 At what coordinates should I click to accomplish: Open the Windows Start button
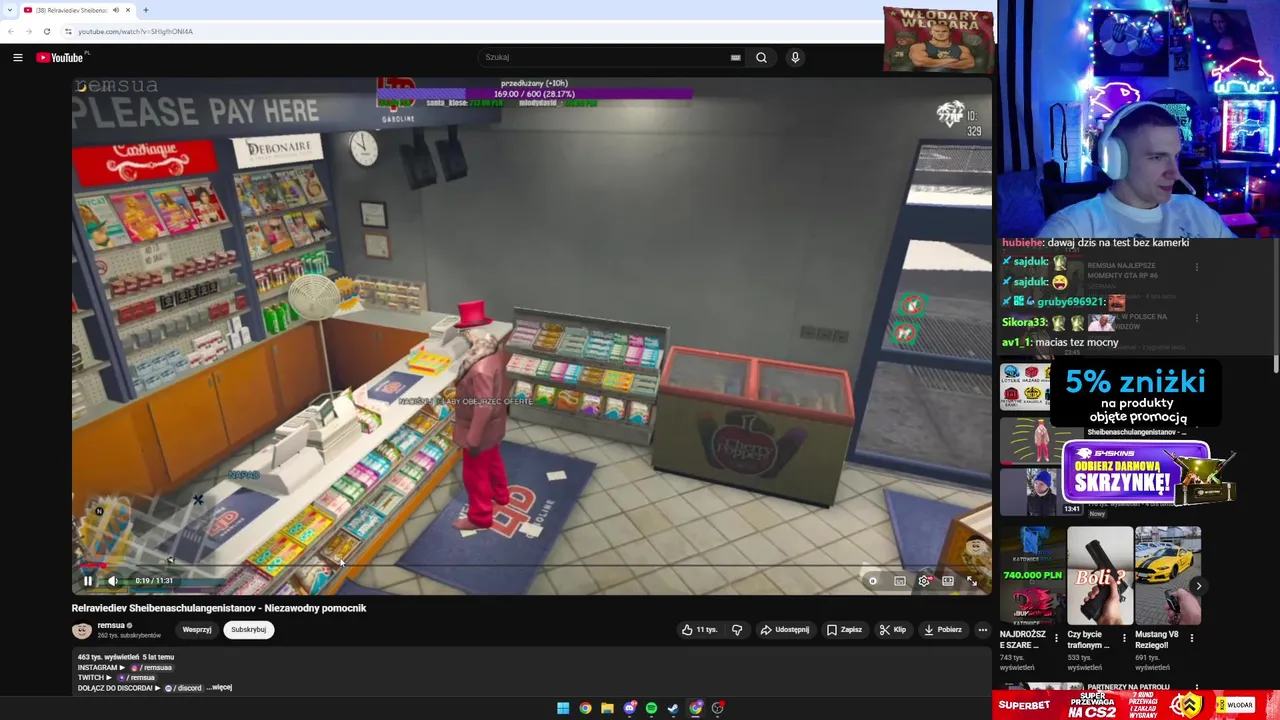click(x=563, y=708)
